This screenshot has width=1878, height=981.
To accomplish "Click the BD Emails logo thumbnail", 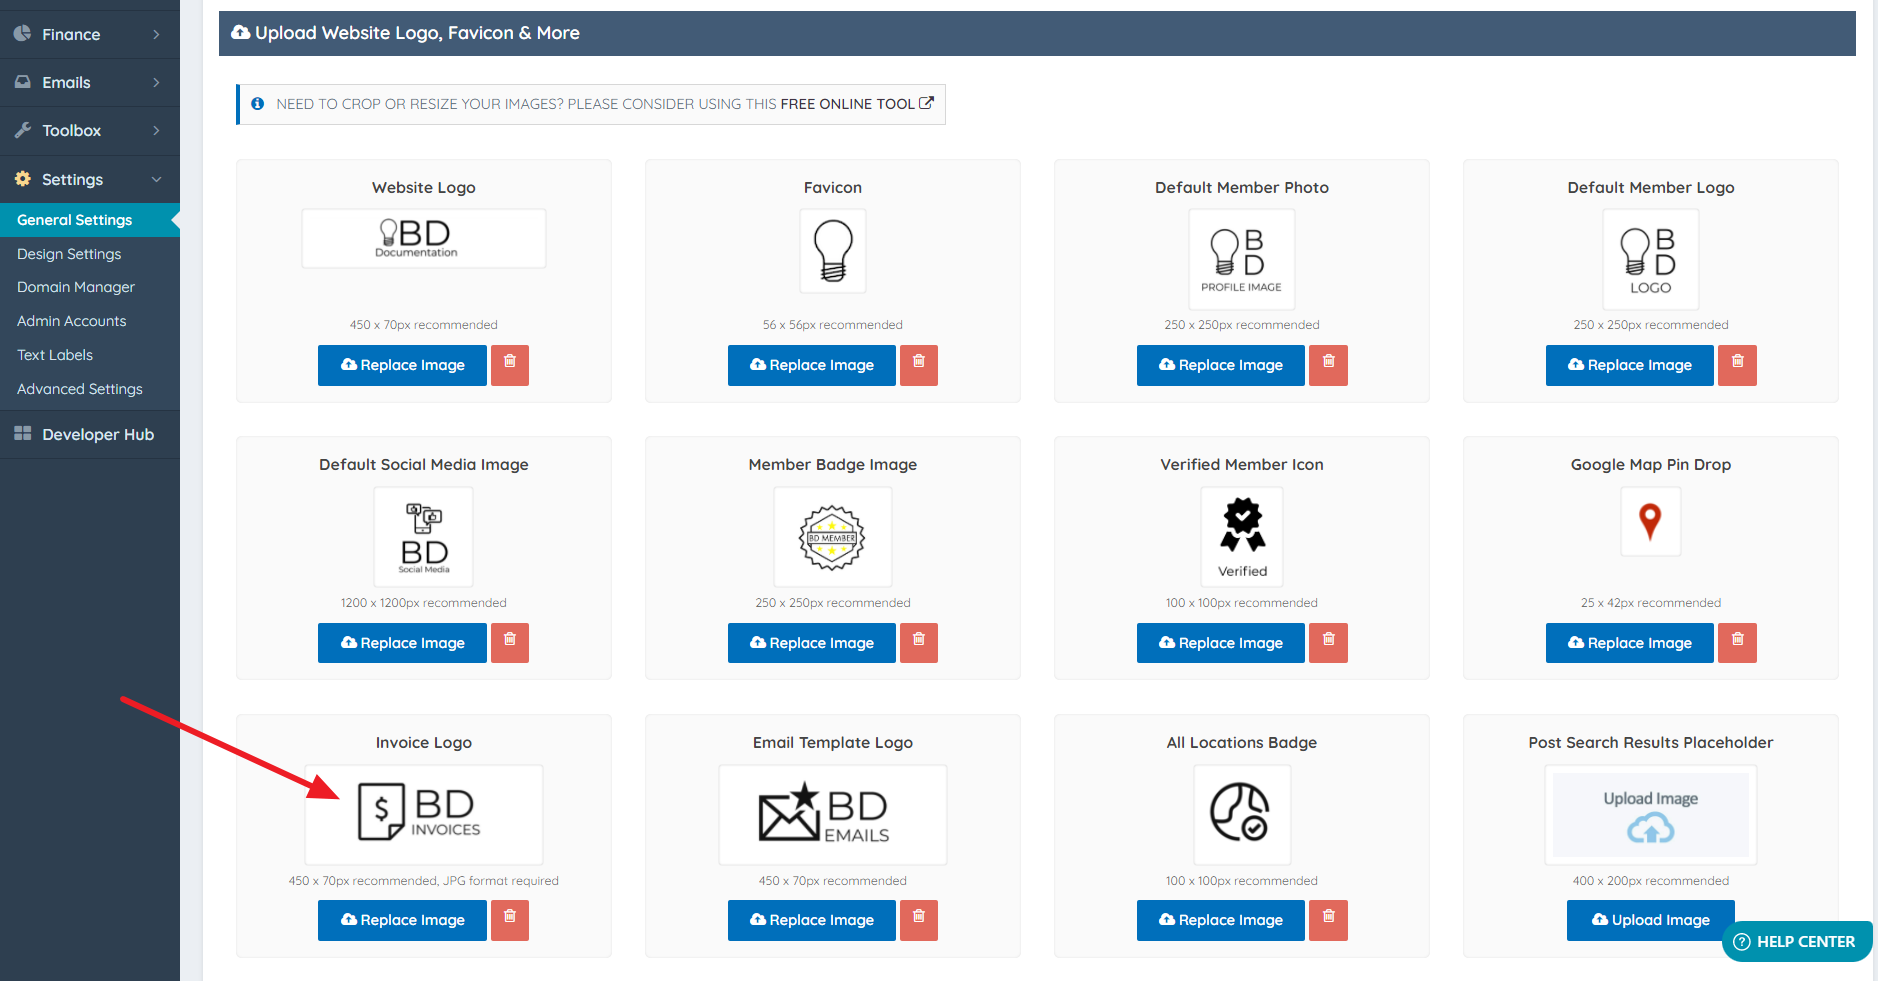I will (833, 814).
